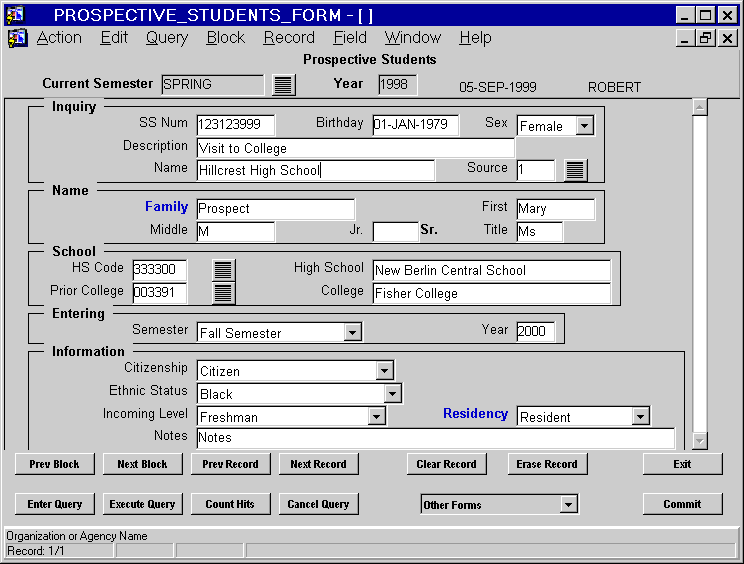Expand the Other Forms dropdown
The image size is (744, 564).
(x=568, y=504)
